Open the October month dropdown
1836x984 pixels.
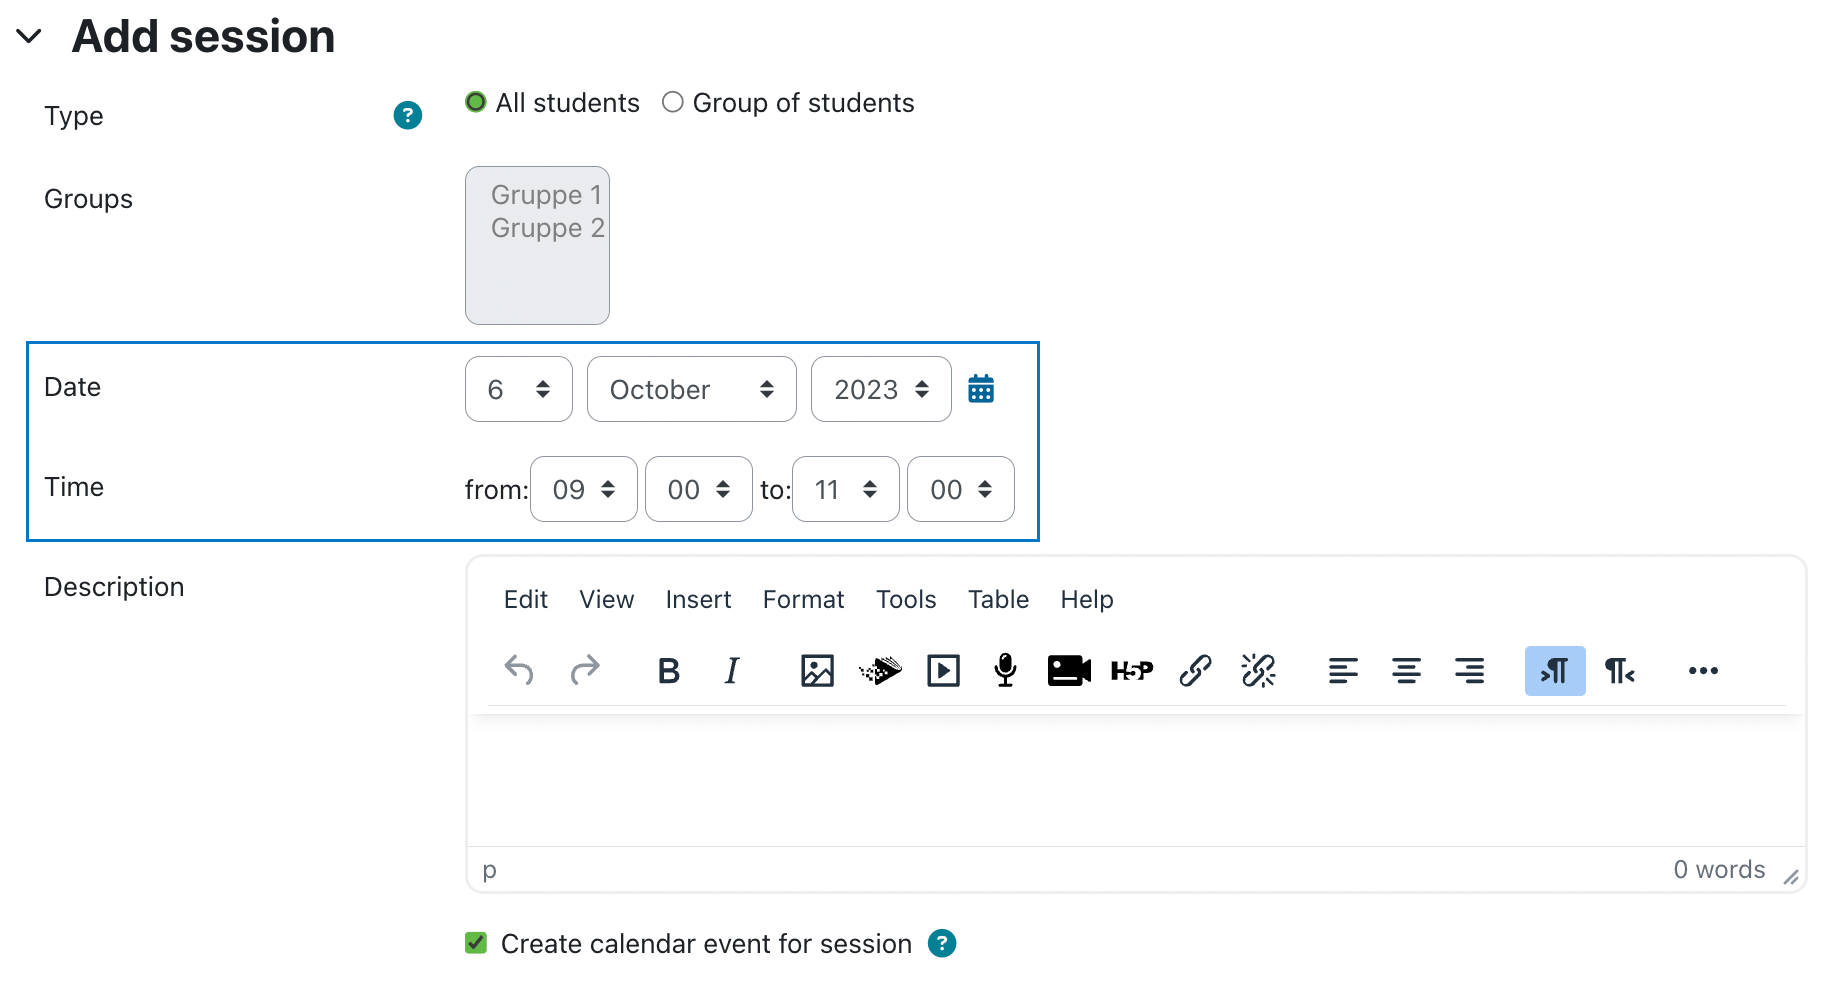tap(692, 389)
